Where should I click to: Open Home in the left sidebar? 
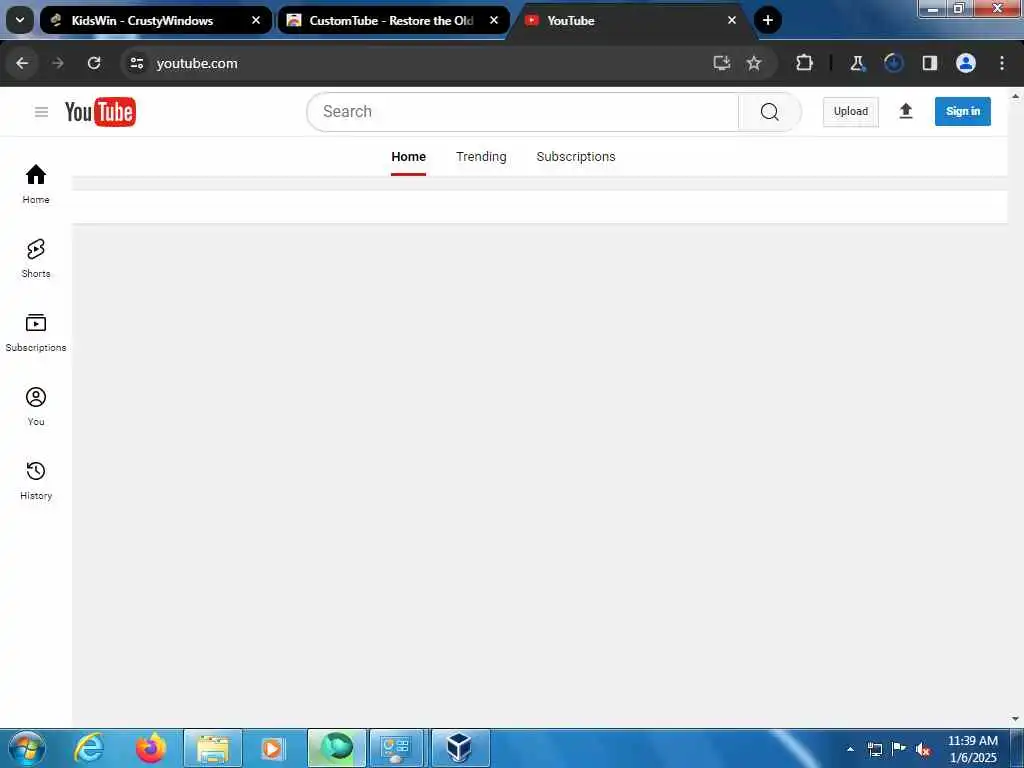coord(36,184)
